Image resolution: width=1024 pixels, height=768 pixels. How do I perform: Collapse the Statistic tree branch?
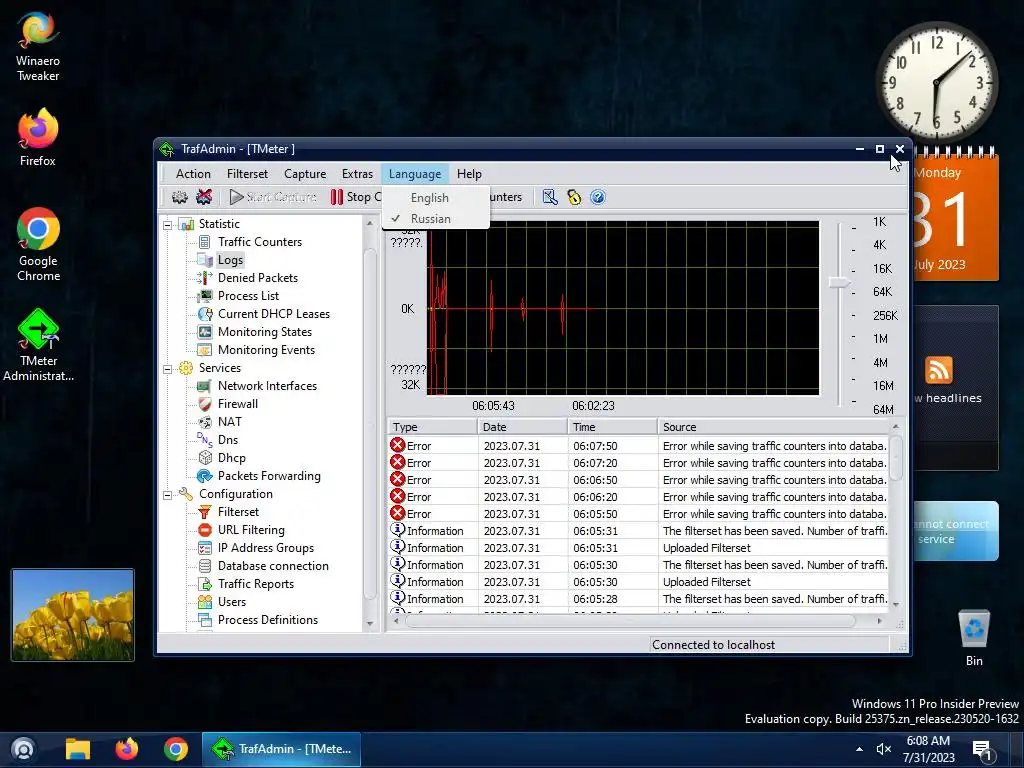[167, 225]
